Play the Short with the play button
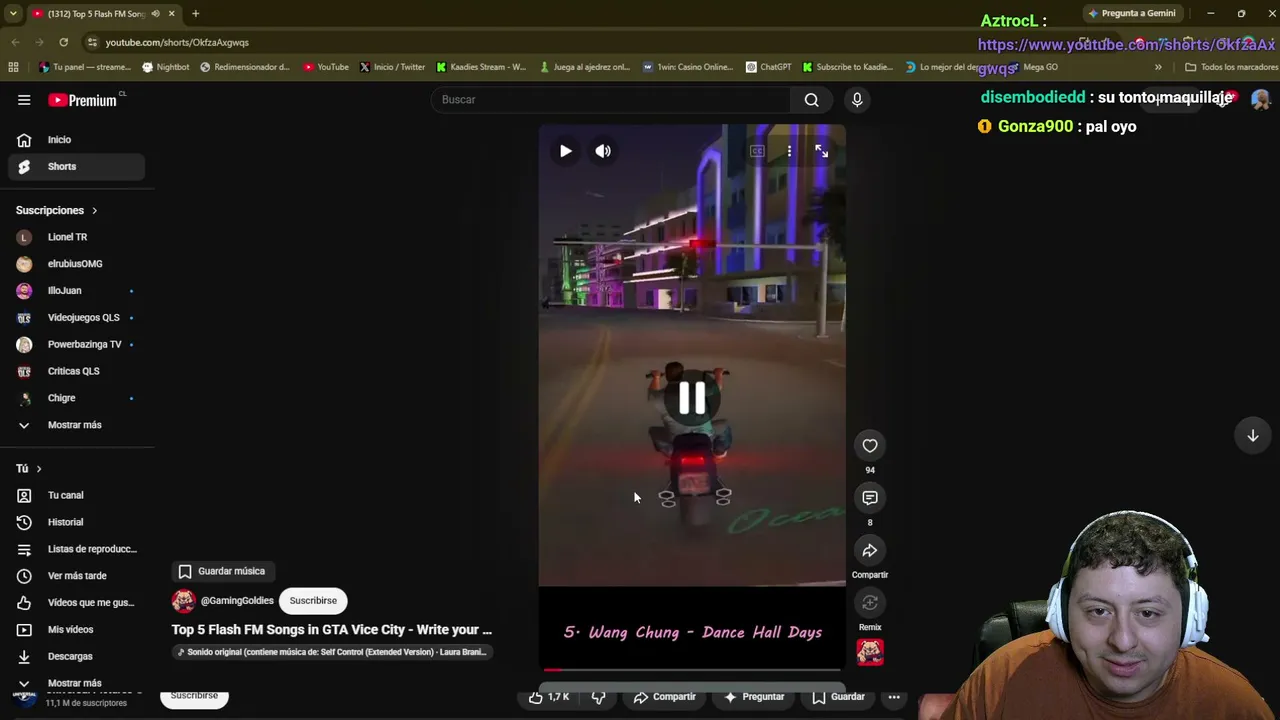This screenshot has height=720, width=1280. (x=566, y=151)
